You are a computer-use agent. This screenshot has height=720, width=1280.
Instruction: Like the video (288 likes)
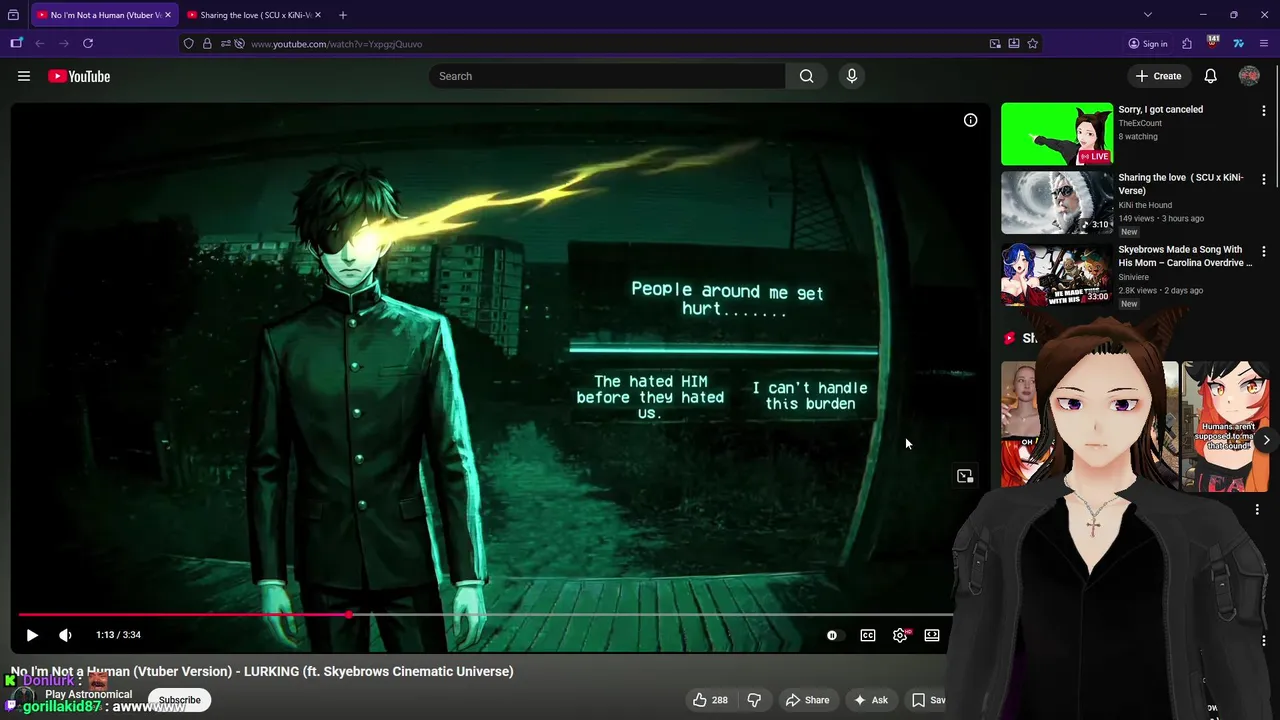[710, 700]
